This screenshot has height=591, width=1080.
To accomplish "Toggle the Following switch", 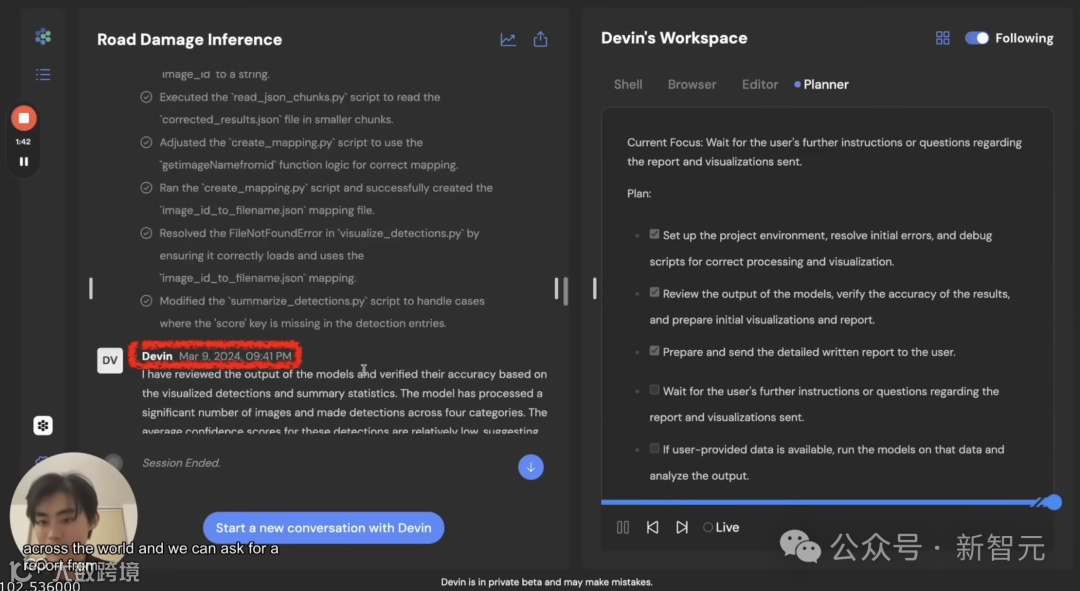I will (x=976, y=38).
